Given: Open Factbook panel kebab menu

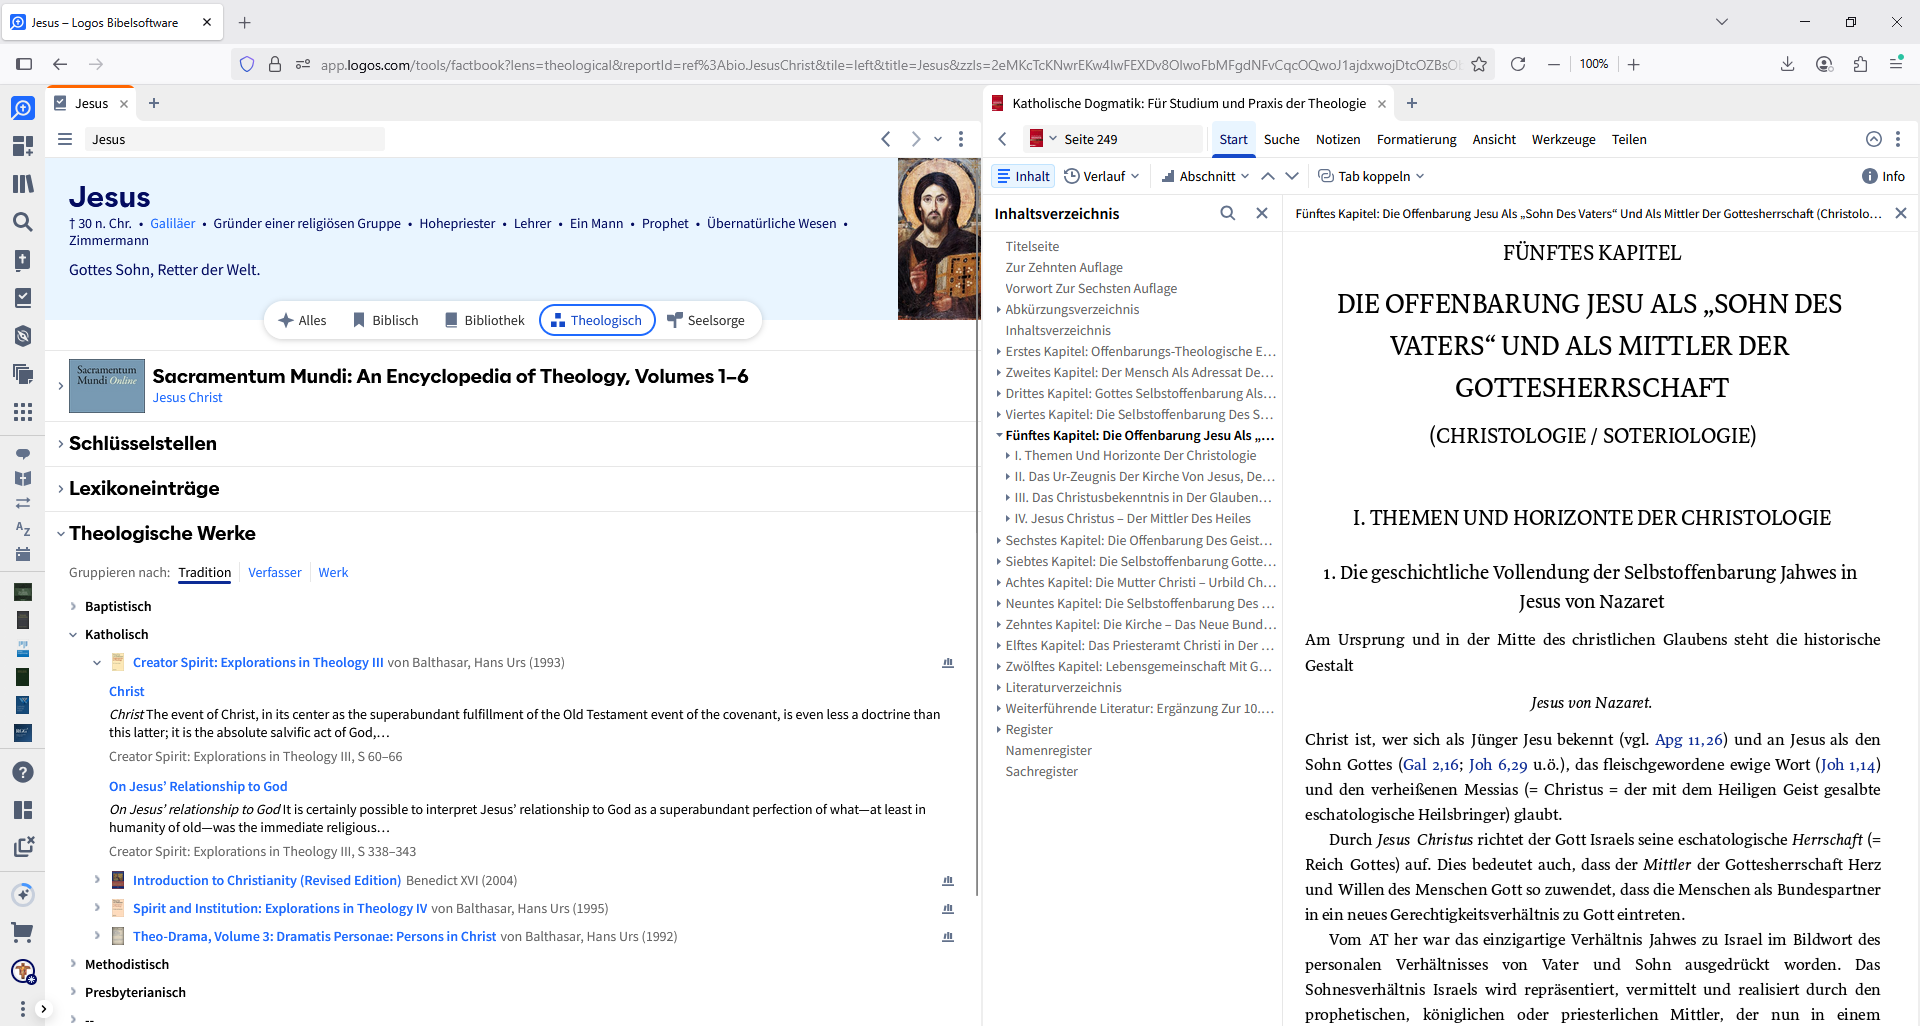Looking at the screenshot, I should pyautogui.click(x=961, y=139).
